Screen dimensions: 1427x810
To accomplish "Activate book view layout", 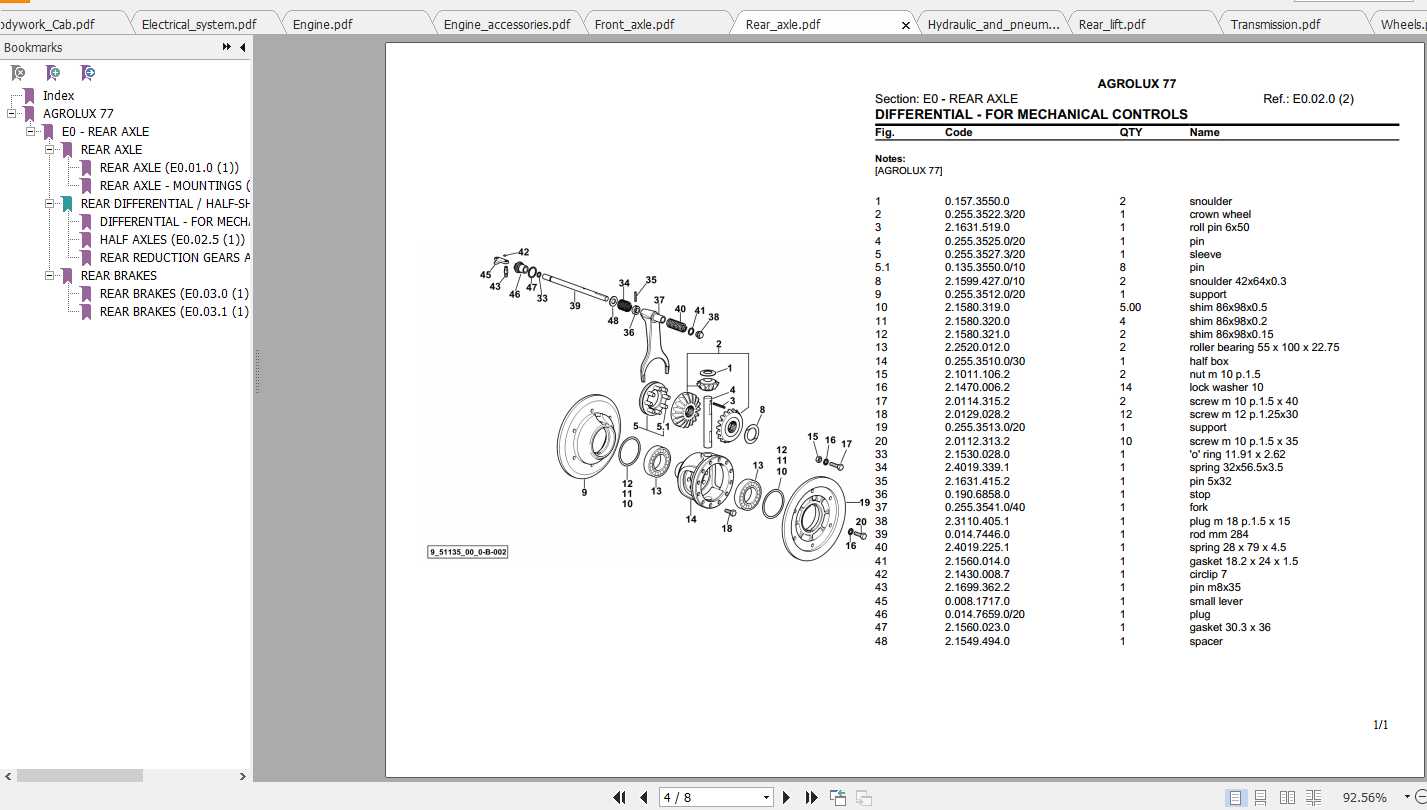I will pyautogui.click(x=1311, y=797).
